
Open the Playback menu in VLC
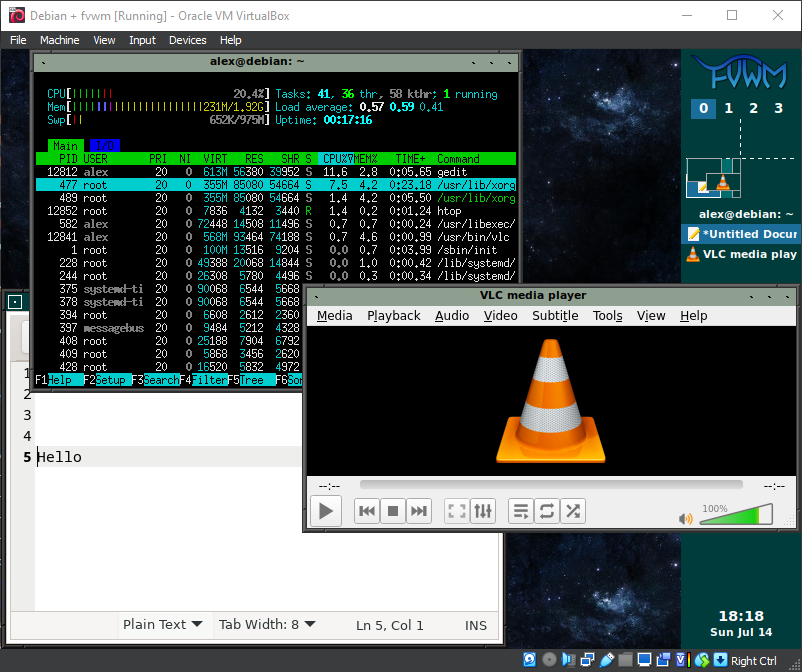(x=393, y=315)
